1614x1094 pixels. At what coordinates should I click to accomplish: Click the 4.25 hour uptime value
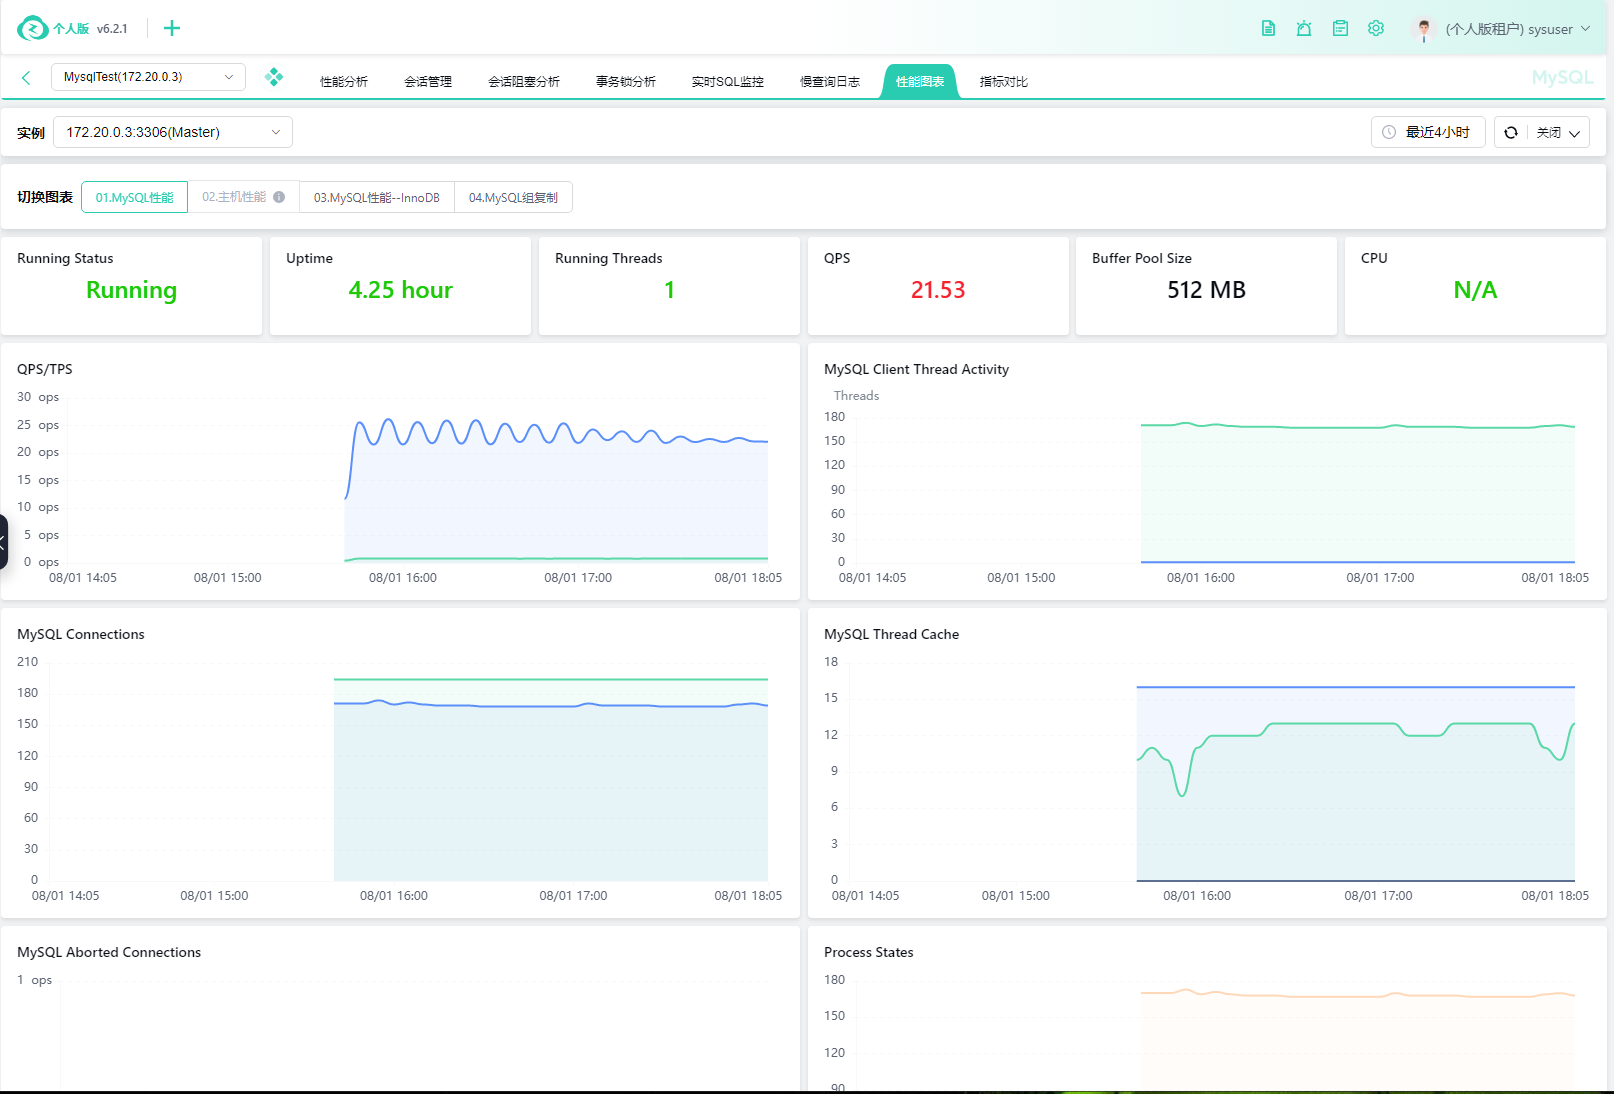tap(401, 290)
